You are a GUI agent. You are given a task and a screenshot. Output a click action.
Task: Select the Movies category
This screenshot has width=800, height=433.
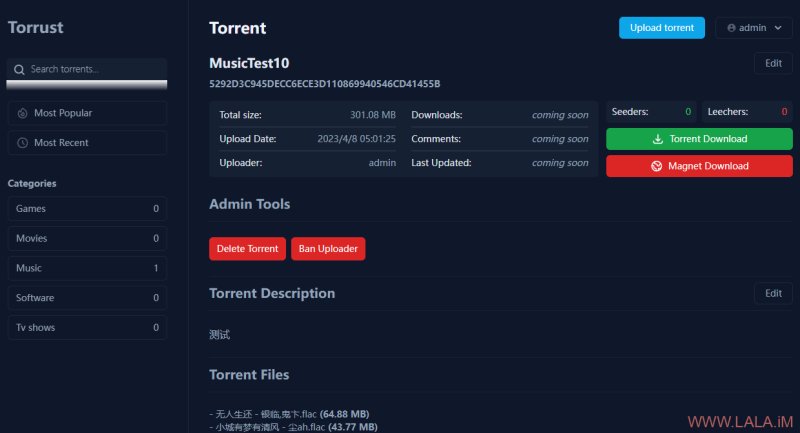tap(87, 238)
